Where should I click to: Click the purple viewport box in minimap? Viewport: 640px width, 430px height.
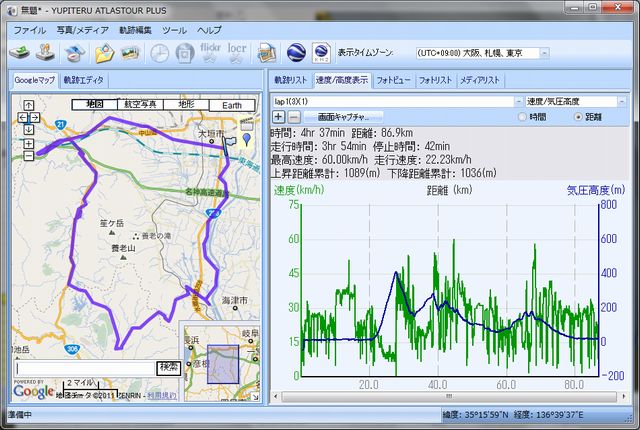tap(223, 364)
